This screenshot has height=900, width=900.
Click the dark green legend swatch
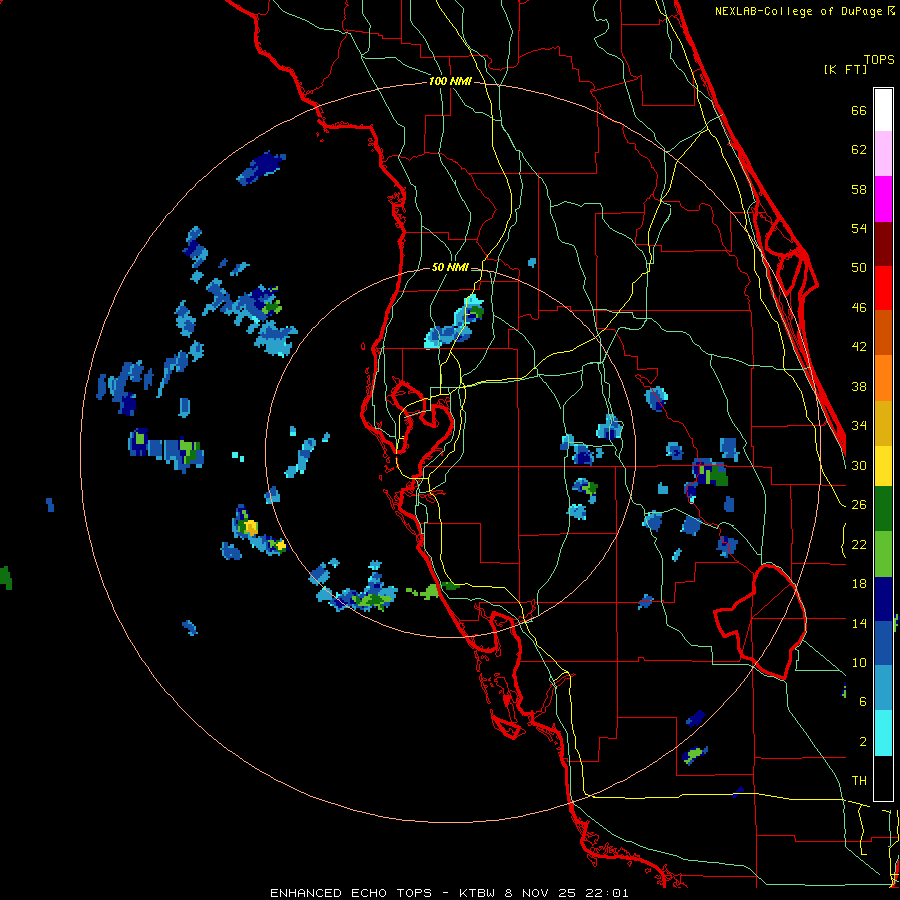[x=883, y=509]
